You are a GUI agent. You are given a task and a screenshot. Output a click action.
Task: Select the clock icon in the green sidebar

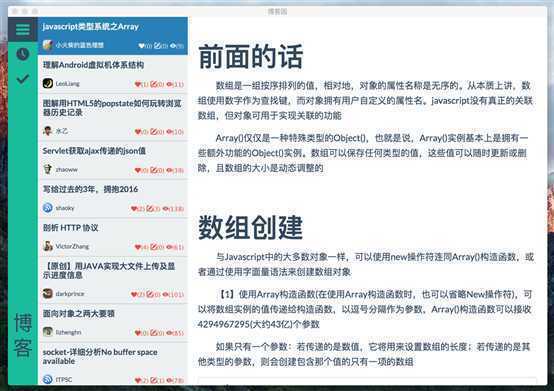coord(23,54)
